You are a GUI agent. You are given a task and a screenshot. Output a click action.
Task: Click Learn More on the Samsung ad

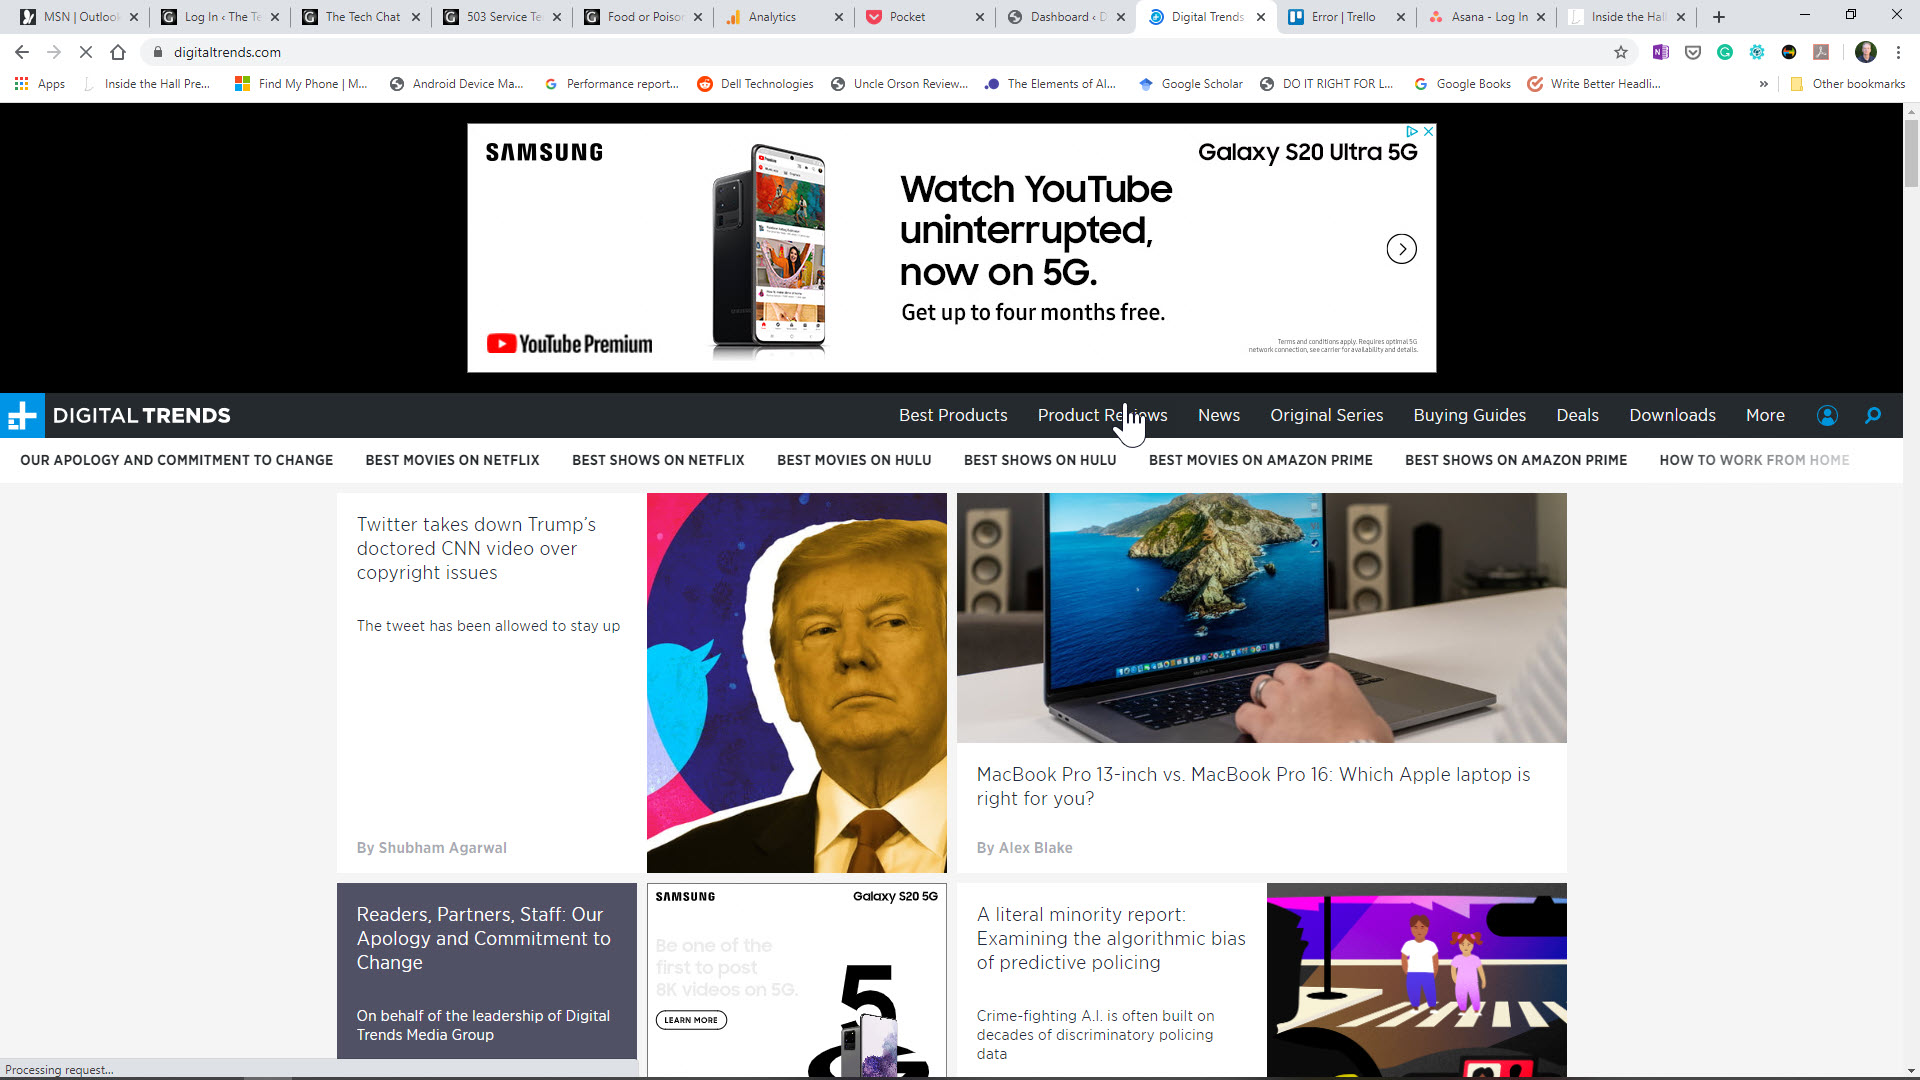tap(691, 1020)
